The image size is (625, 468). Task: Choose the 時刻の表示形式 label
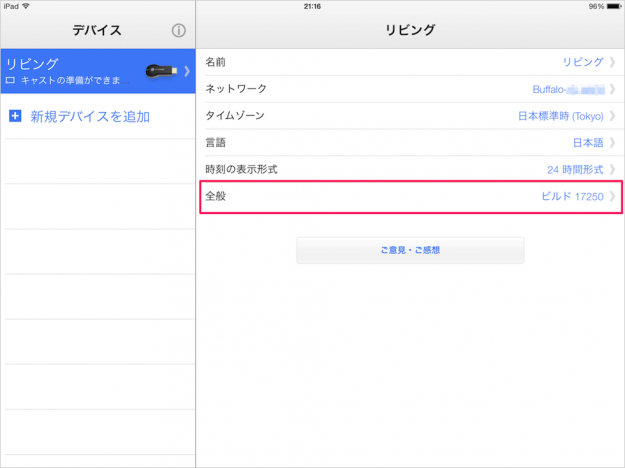241,170
